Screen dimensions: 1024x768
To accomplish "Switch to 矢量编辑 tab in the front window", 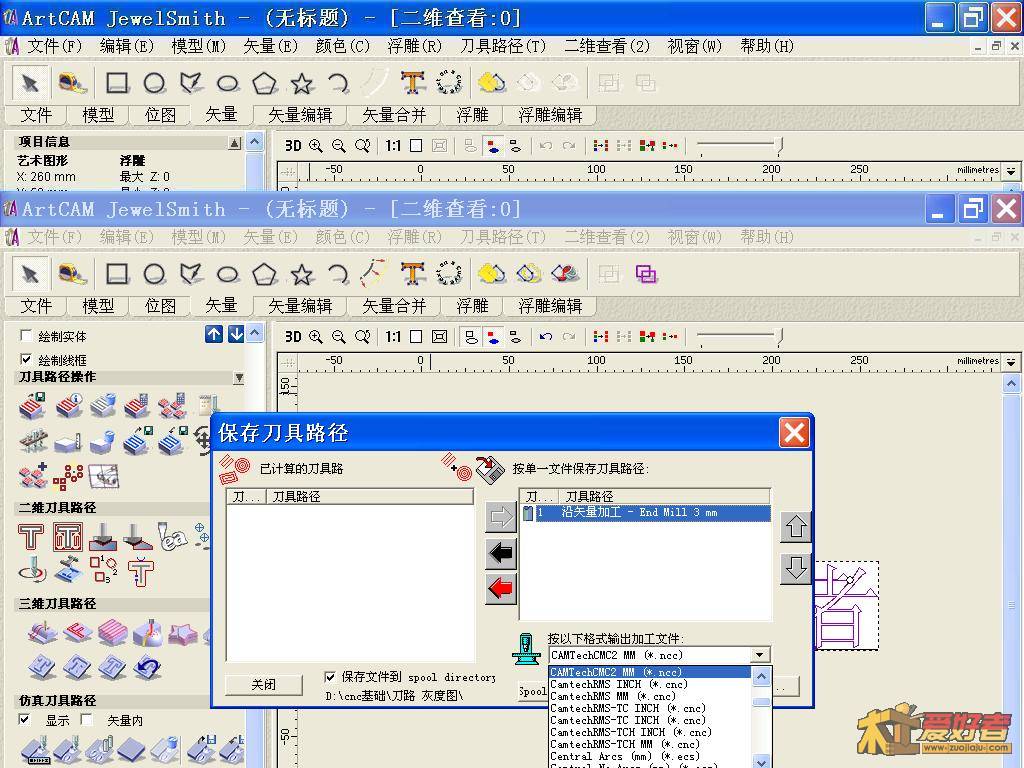I will point(300,306).
